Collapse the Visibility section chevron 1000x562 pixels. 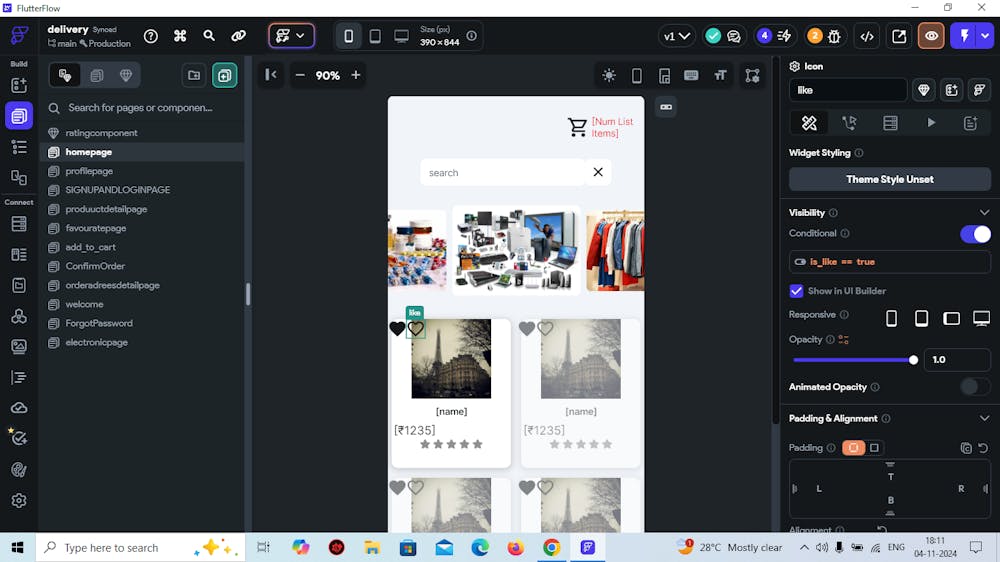tap(984, 212)
